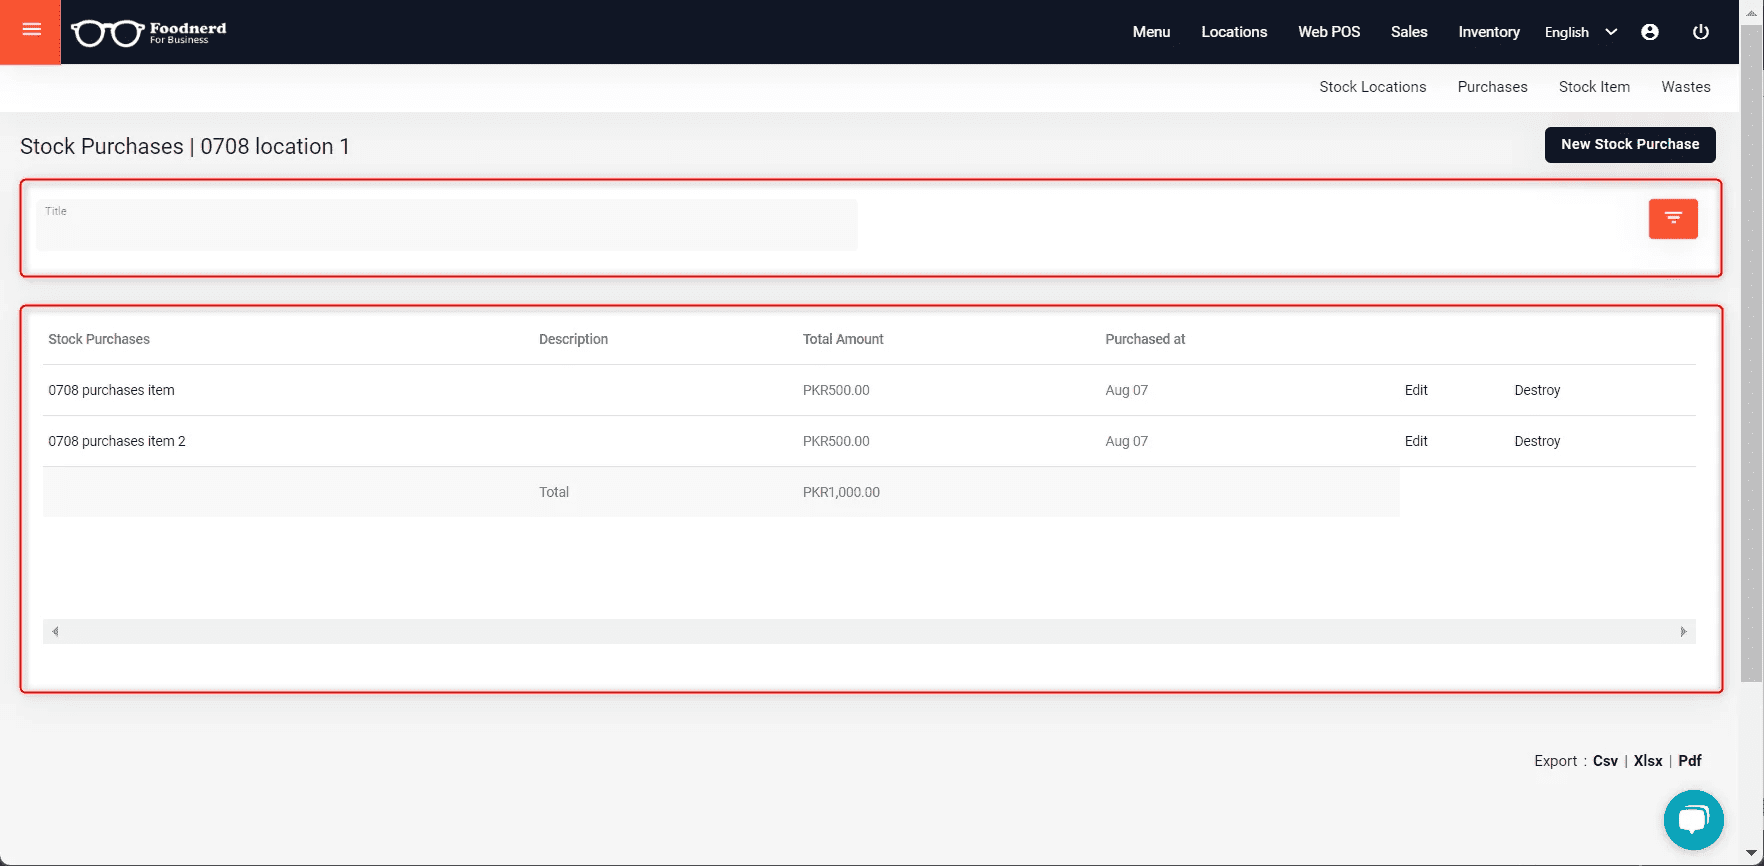Image resolution: width=1764 pixels, height=866 pixels.
Task: Open Web POS from navigation
Action: [1329, 32]
